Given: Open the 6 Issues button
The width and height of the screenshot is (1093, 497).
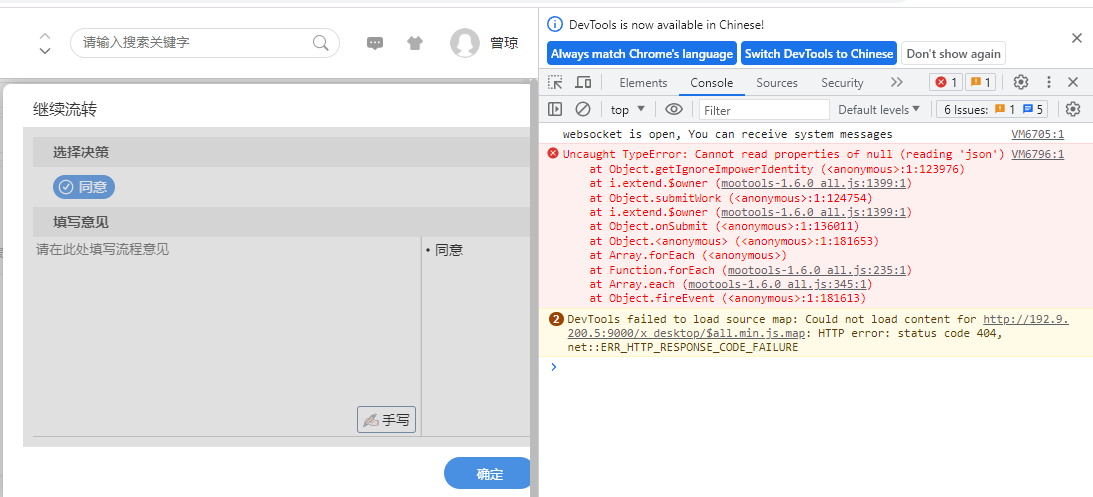Looking at the screenshot, I should click(993, 109).
